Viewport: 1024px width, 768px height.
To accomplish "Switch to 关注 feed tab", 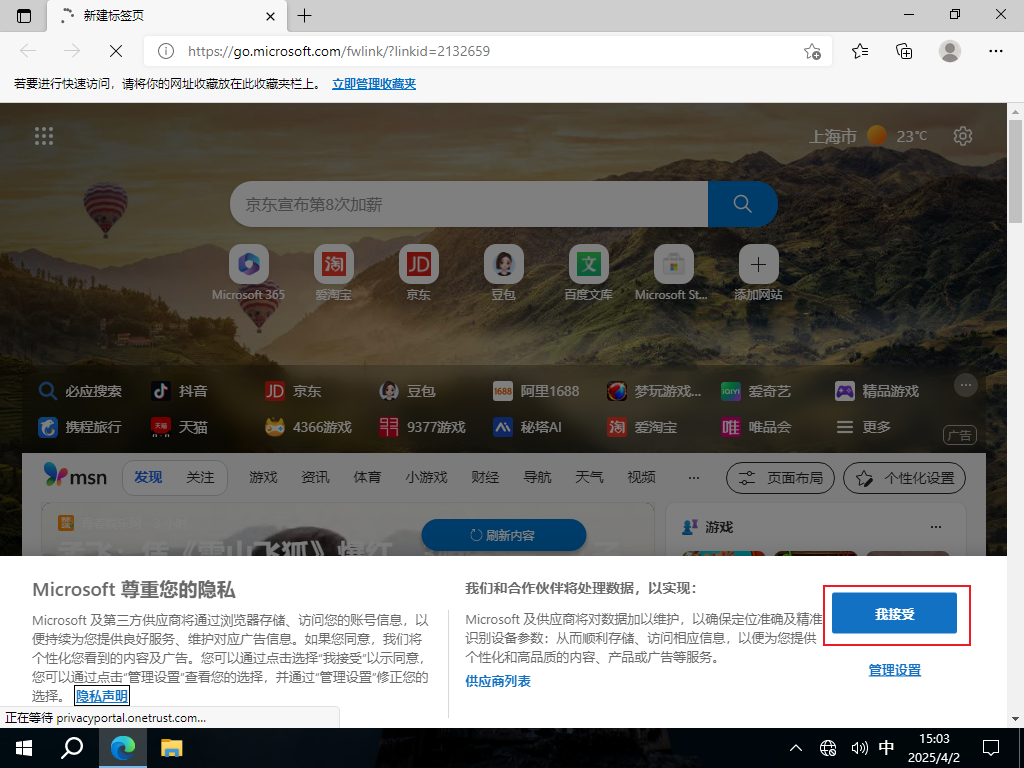I will [200, 477].
